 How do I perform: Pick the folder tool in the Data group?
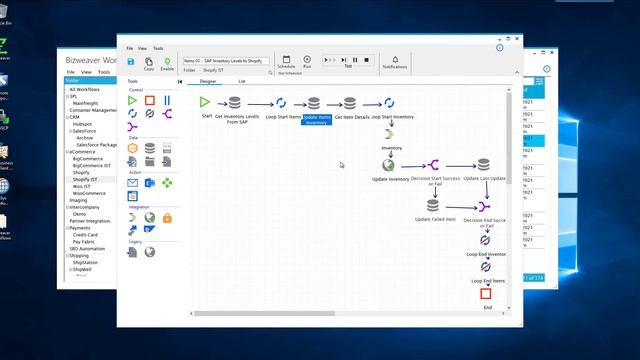150,162
